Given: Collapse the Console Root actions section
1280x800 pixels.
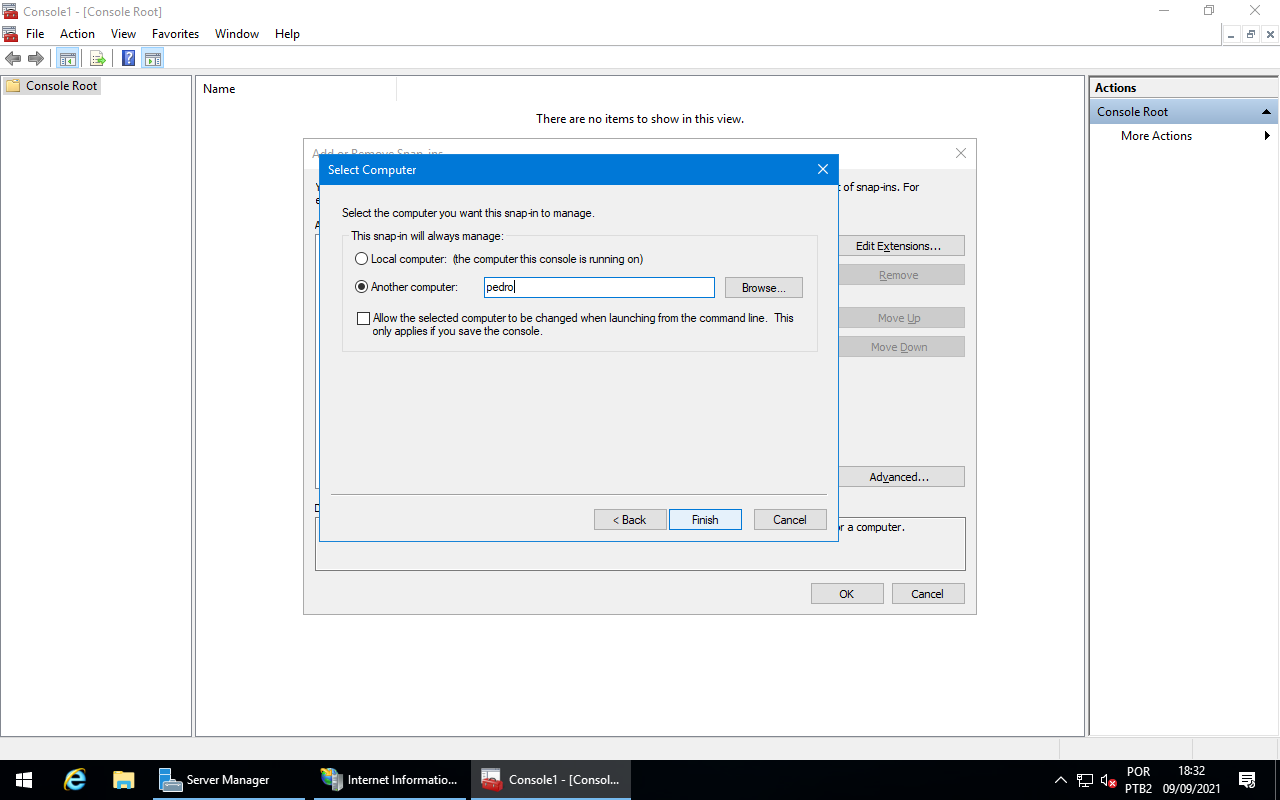Looking at the screenshot, I should coord(1266,112).
